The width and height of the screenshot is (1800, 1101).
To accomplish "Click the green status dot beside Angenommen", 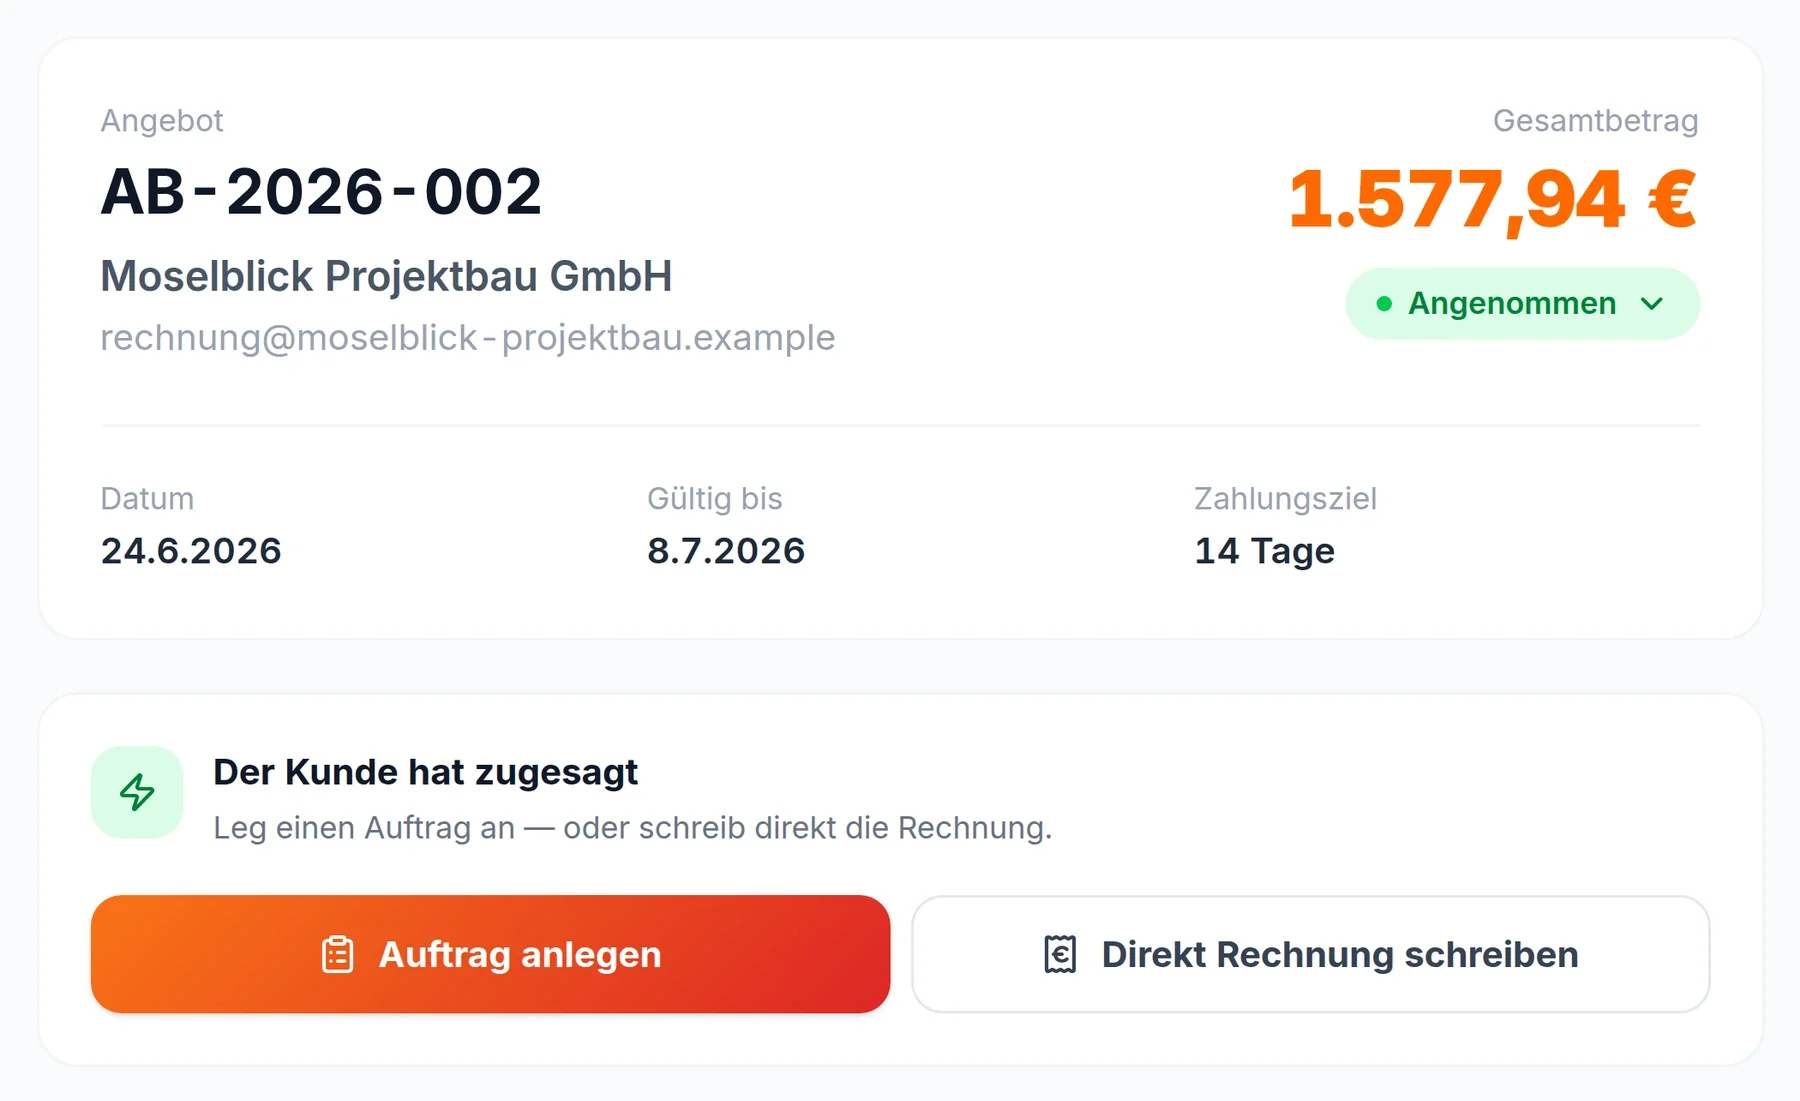I will click(x=1384, y=303).
